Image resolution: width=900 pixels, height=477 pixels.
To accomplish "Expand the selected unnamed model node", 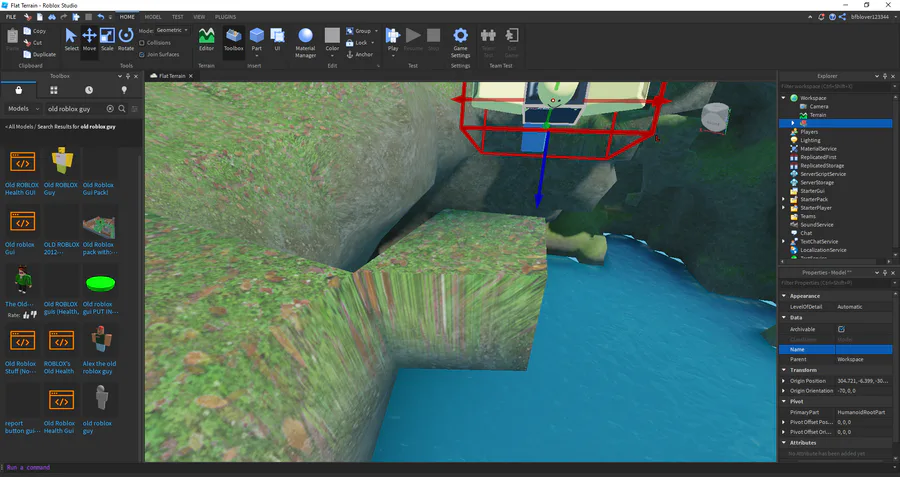I will [x=793, y=123].
